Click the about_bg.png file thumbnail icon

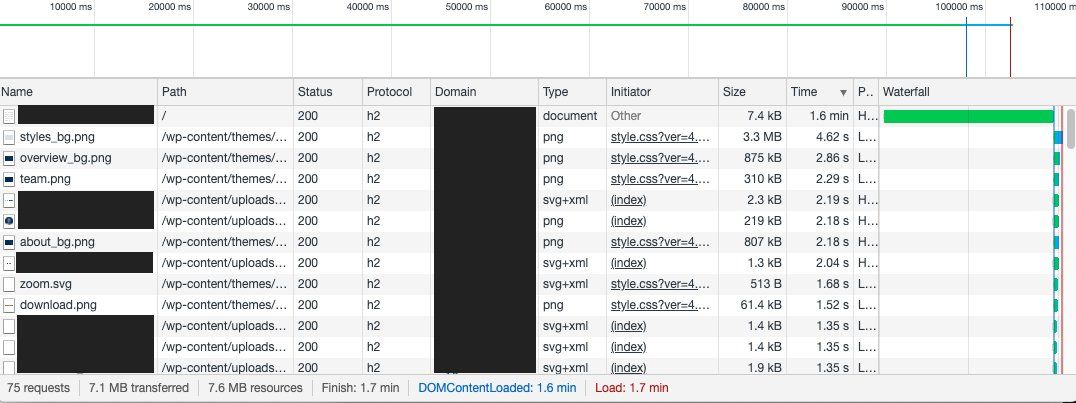coord(9,242)
